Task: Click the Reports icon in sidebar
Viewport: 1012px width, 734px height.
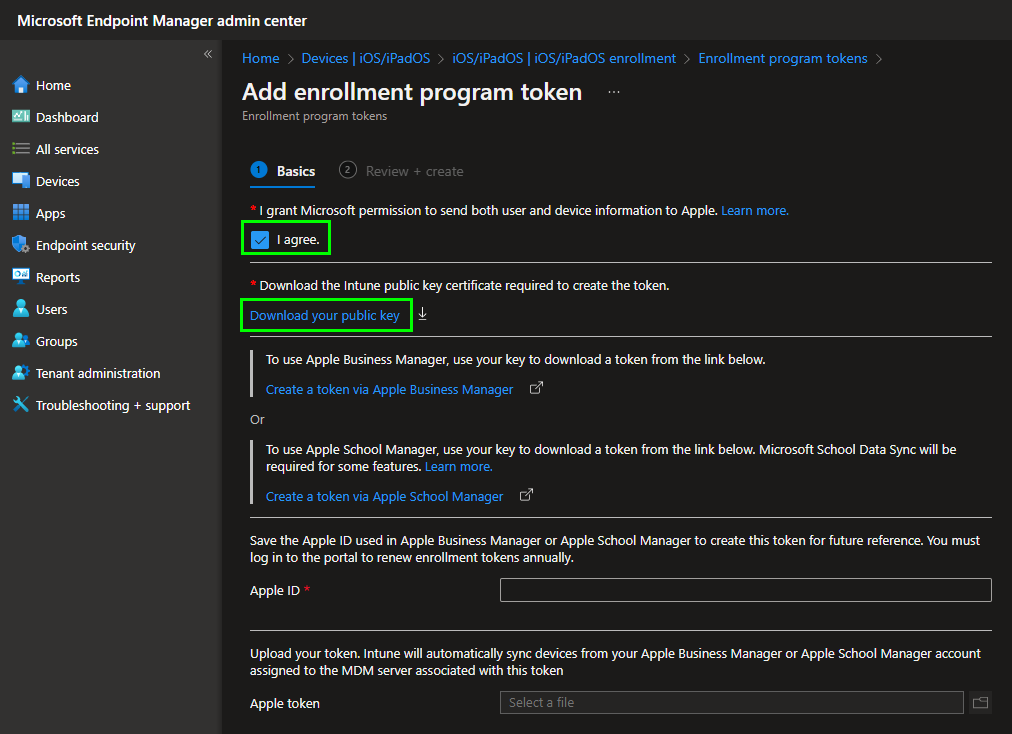Action: pos(21,277)
